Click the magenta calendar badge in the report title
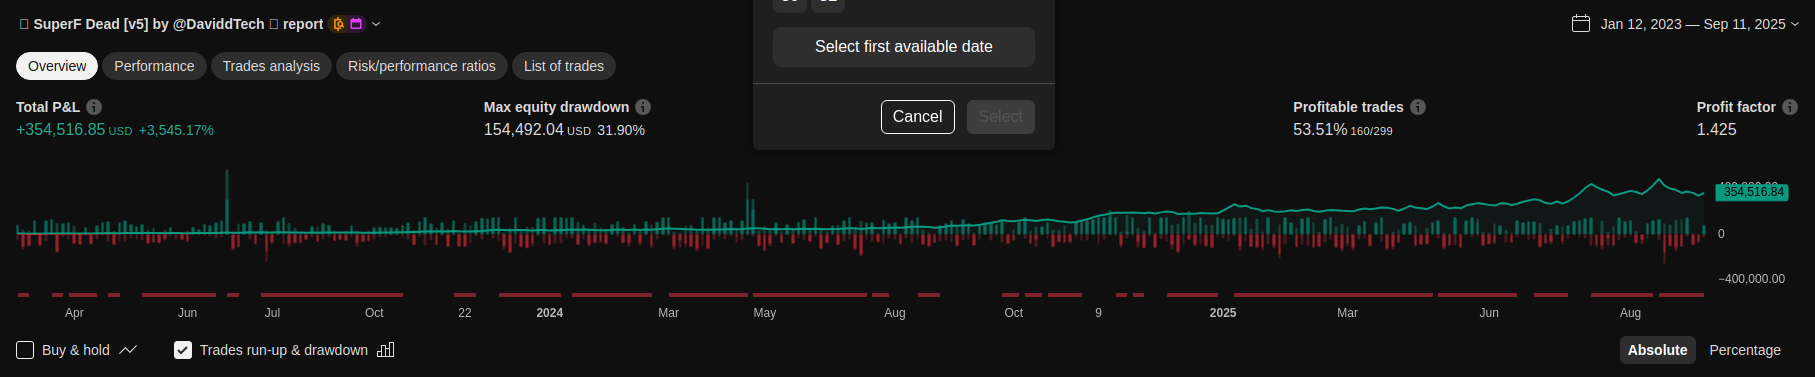Screen dimensions: 1815x377 pyautogui.click(x=356, y=24)
